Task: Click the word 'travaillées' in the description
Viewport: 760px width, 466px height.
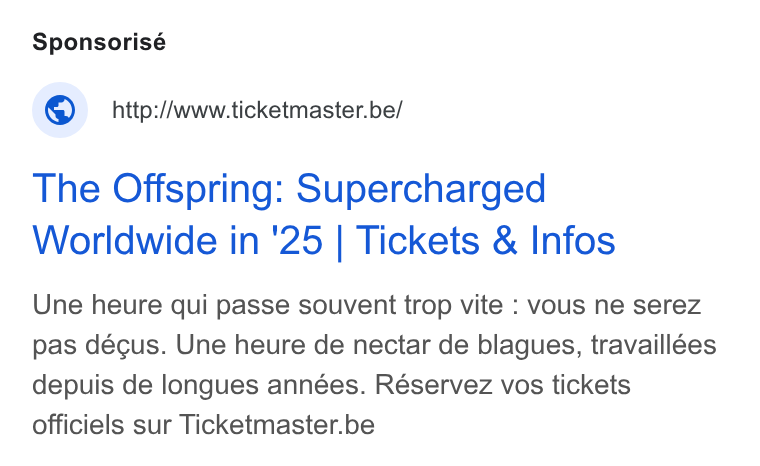Action: tap(653, 345)
